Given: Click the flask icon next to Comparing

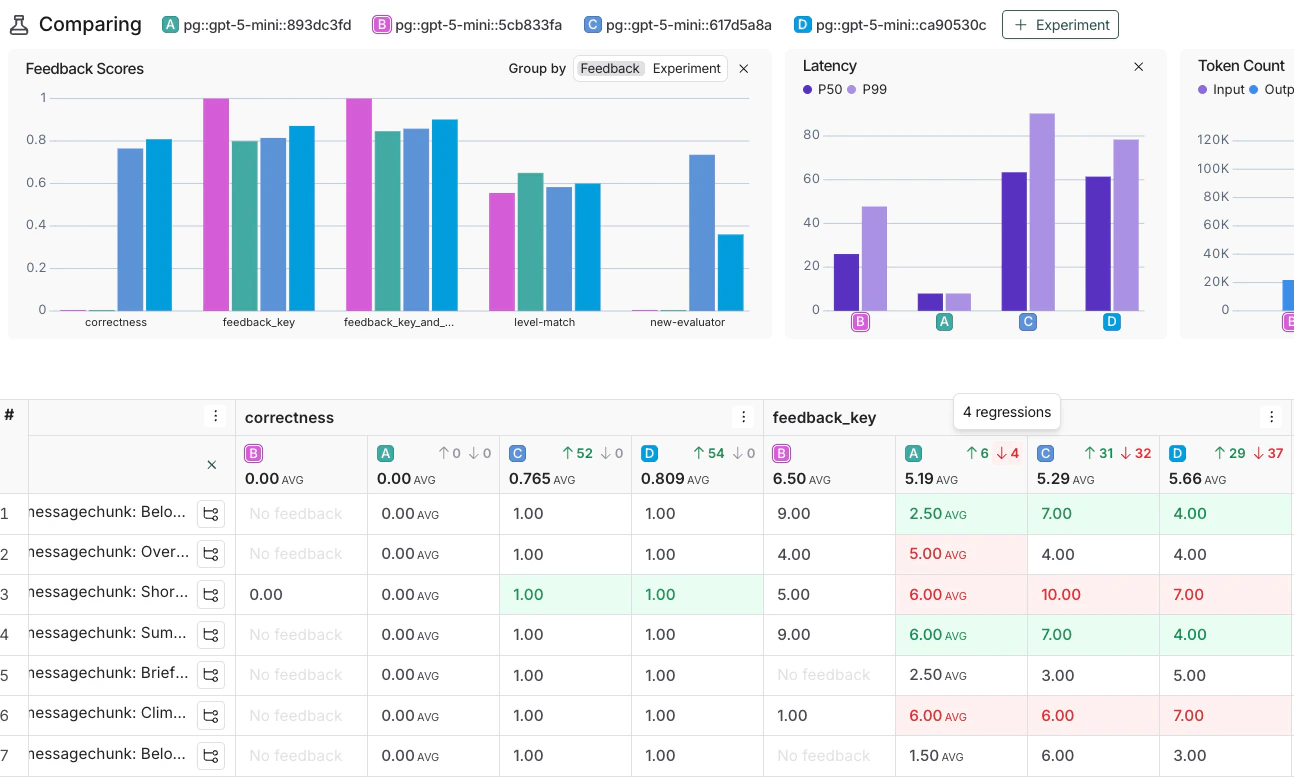Looking at the screenshot, I should click(21, 24).
